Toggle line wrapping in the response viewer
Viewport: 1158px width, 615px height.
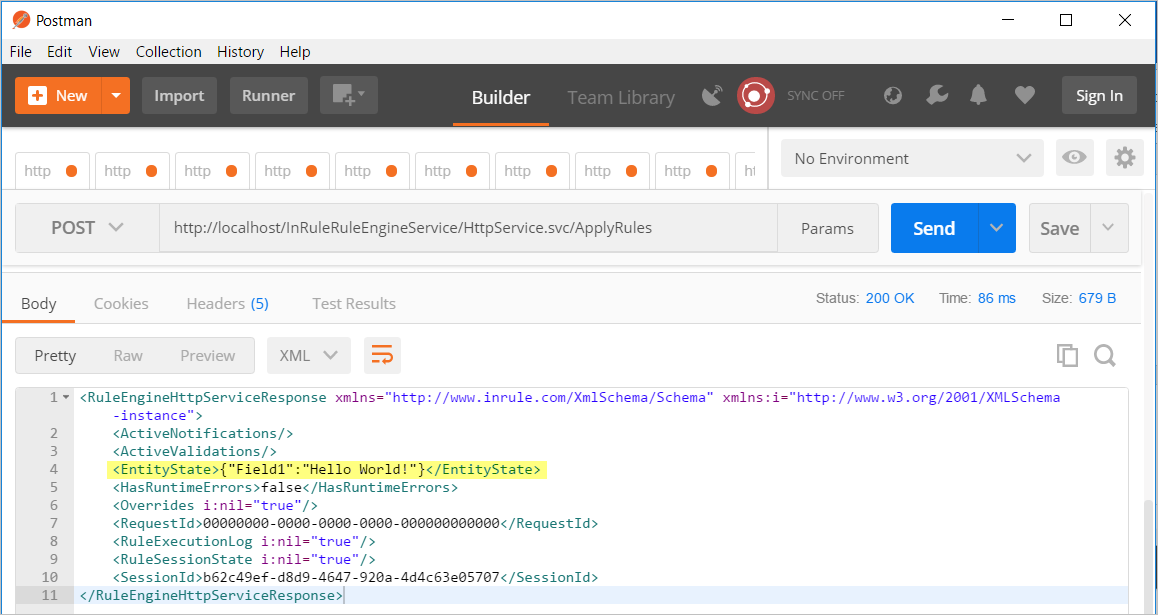382,355
